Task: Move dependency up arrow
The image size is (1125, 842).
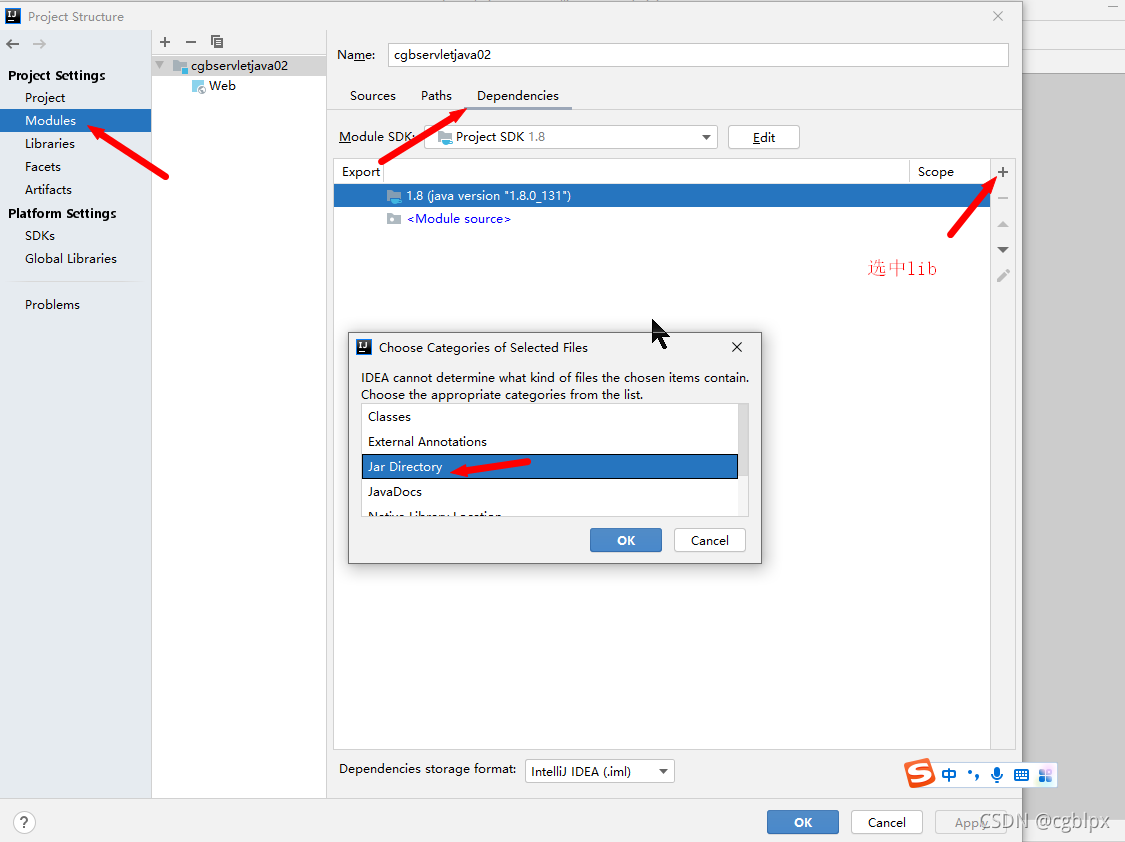Action: [x=1003, y=224]
